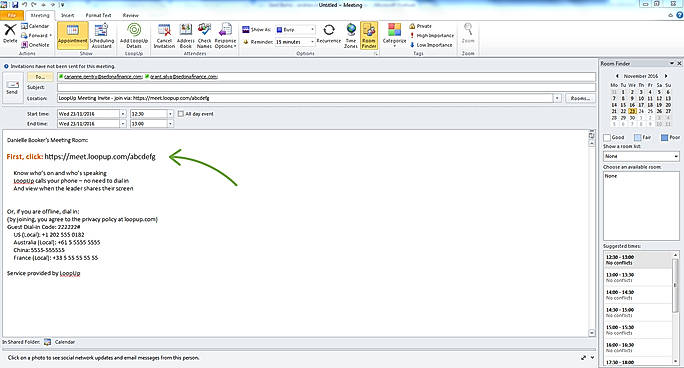The height and width of the screenshot is (368, 684).
Task: Click in the Subject field
Action: (326, 87)
